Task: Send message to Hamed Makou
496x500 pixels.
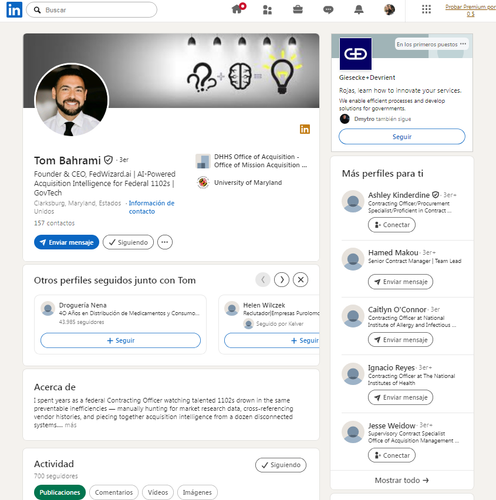Action: [400, 282]
